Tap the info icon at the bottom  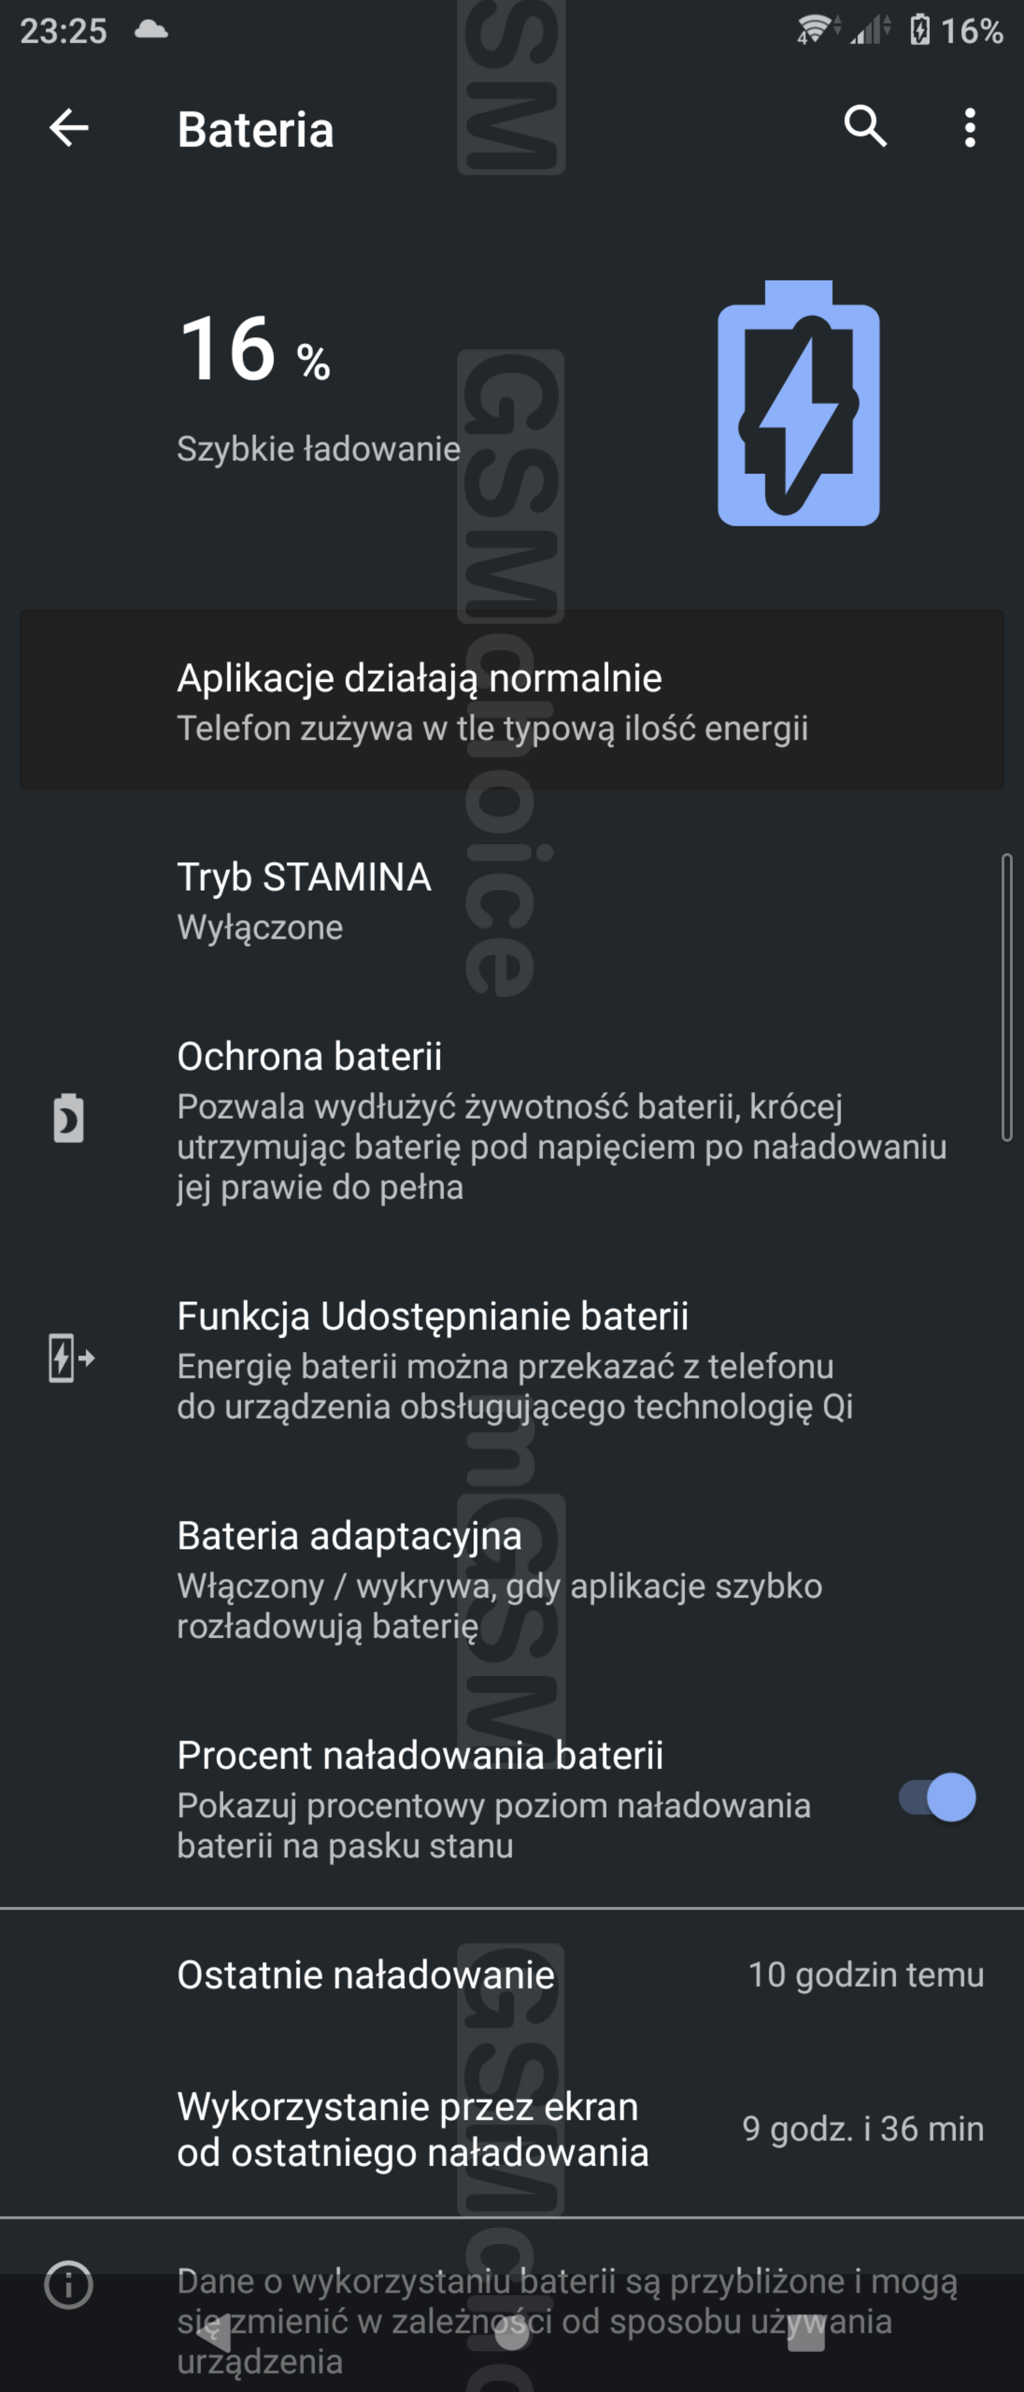(x=69, y=2285)
